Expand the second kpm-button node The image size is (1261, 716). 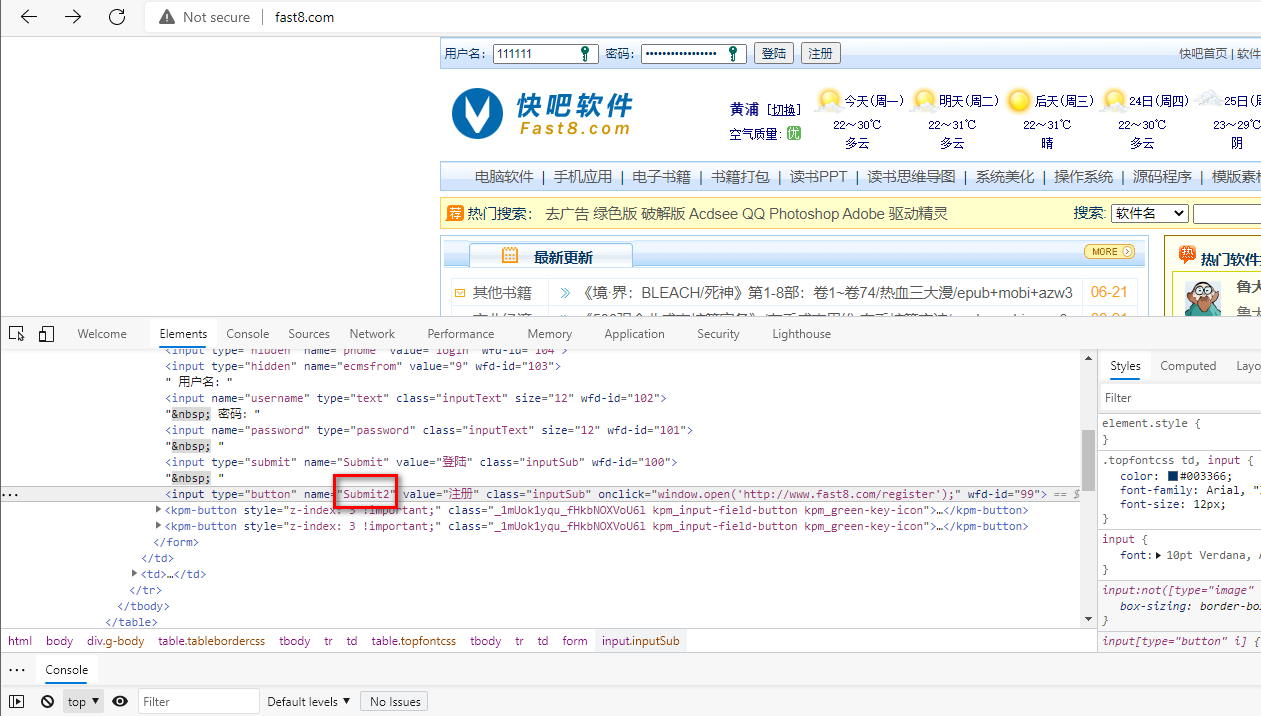(x=159, y=526)
